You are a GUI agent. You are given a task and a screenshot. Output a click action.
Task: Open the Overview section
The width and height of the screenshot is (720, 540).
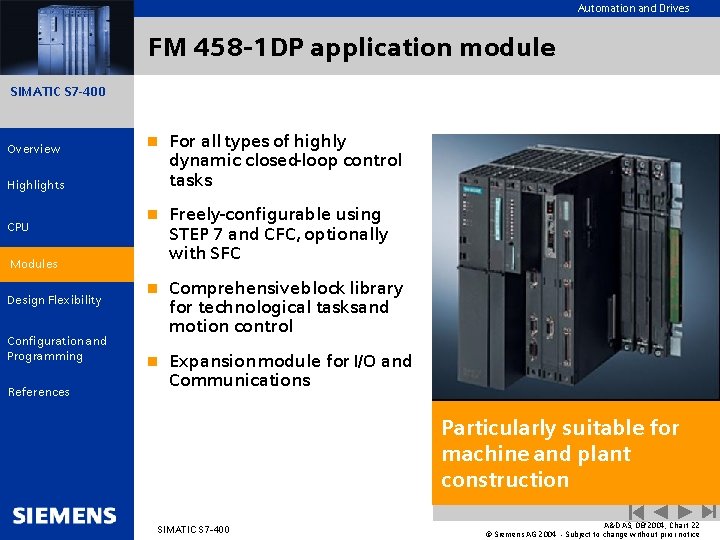click(34, 149)
